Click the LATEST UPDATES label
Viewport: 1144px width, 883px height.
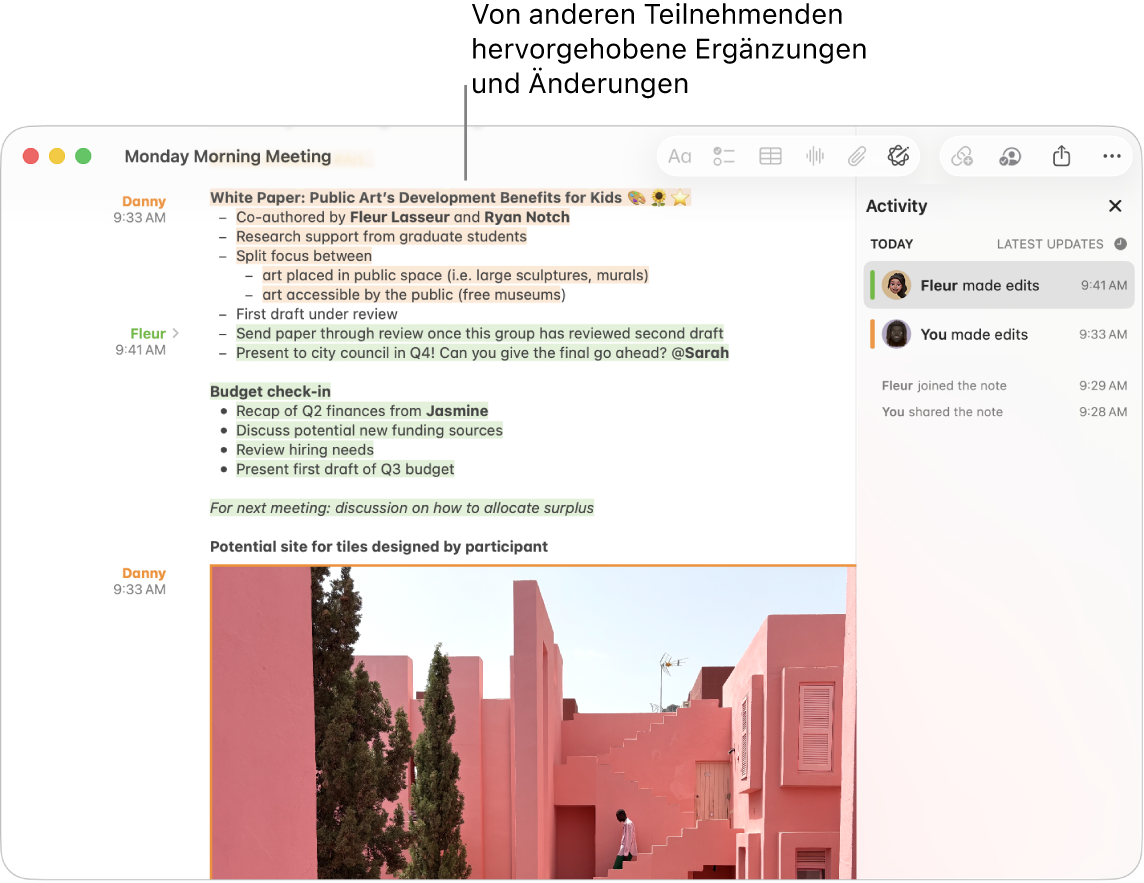tap(1050, 244)
